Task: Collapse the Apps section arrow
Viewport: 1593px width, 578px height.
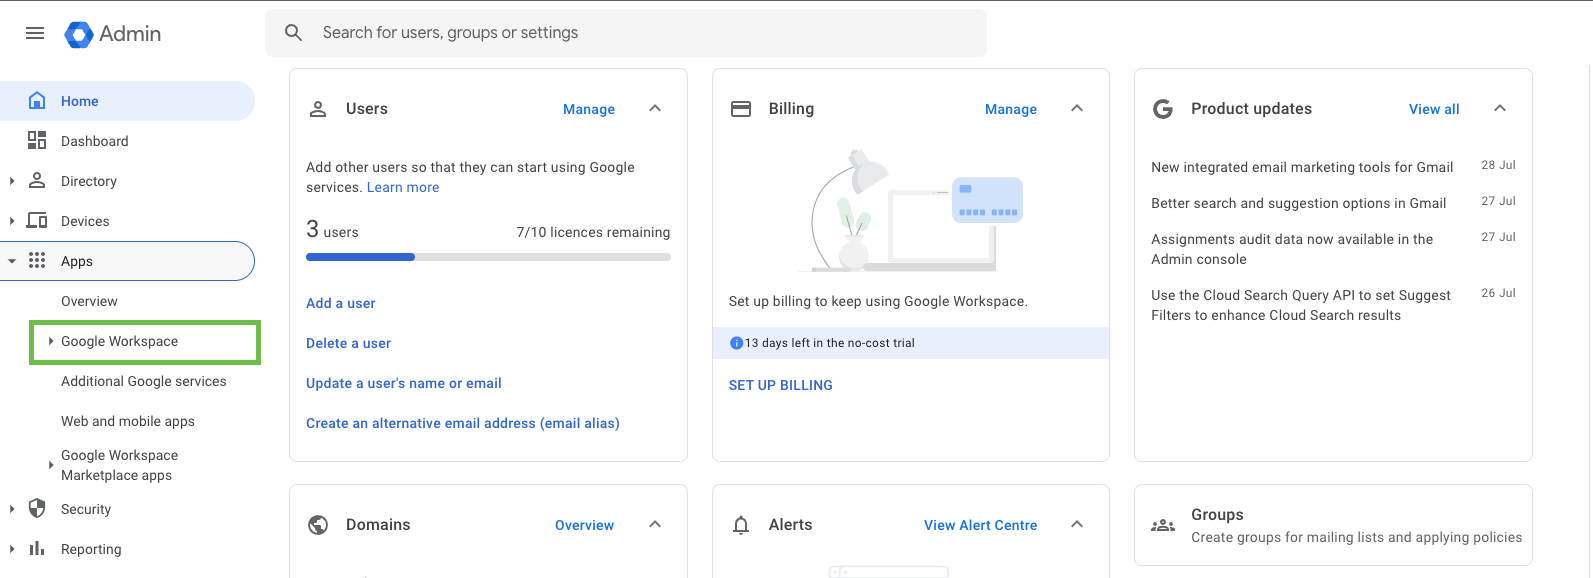Action: pos(12,261)
